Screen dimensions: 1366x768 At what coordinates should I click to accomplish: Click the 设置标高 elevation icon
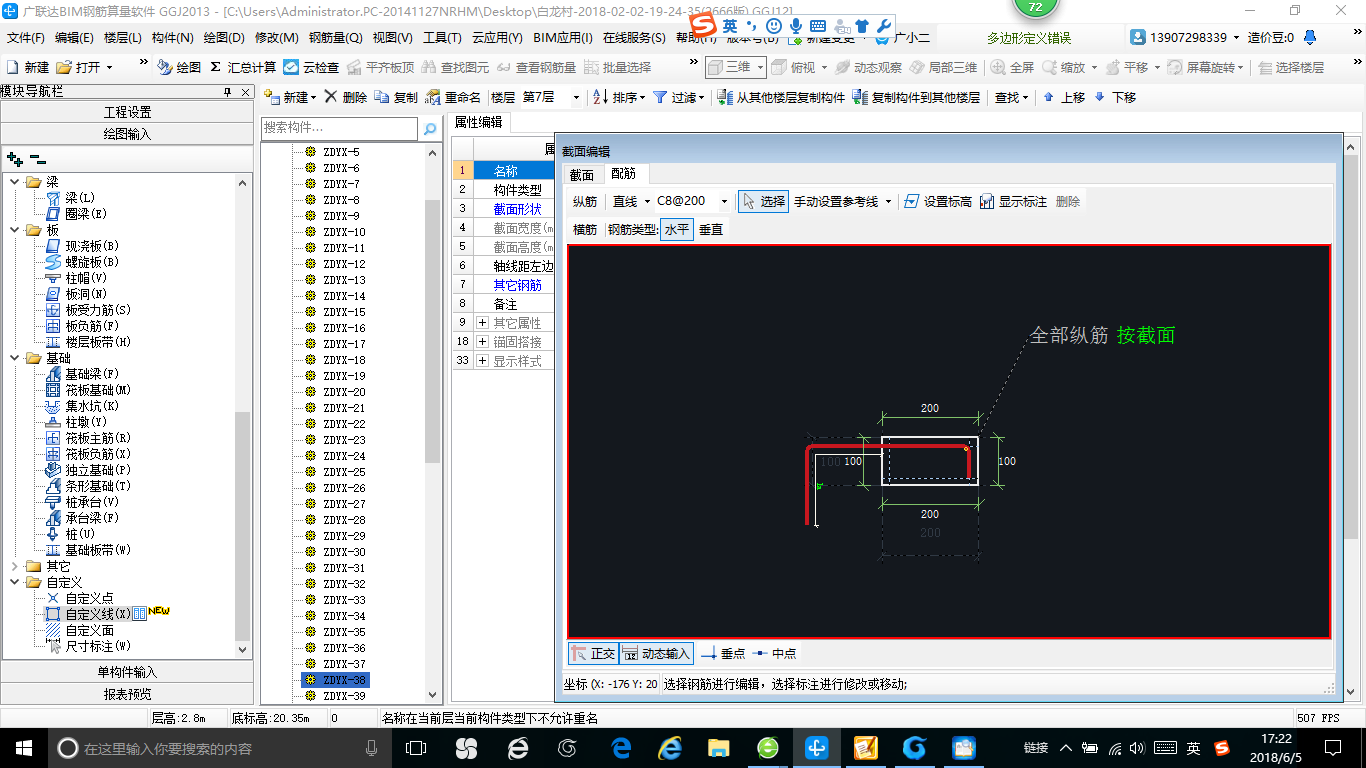point(911,201)
